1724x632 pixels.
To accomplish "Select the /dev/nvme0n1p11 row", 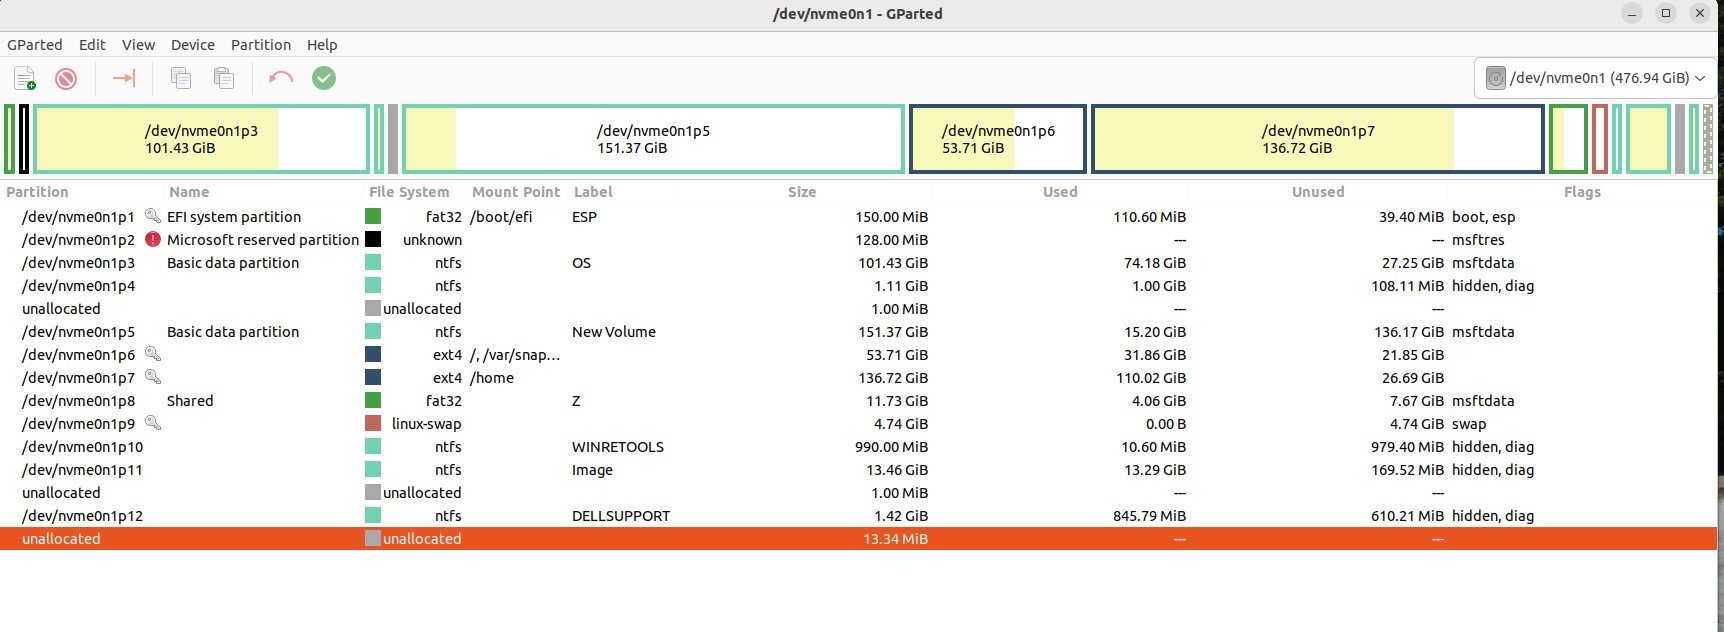I will (858, 469).
